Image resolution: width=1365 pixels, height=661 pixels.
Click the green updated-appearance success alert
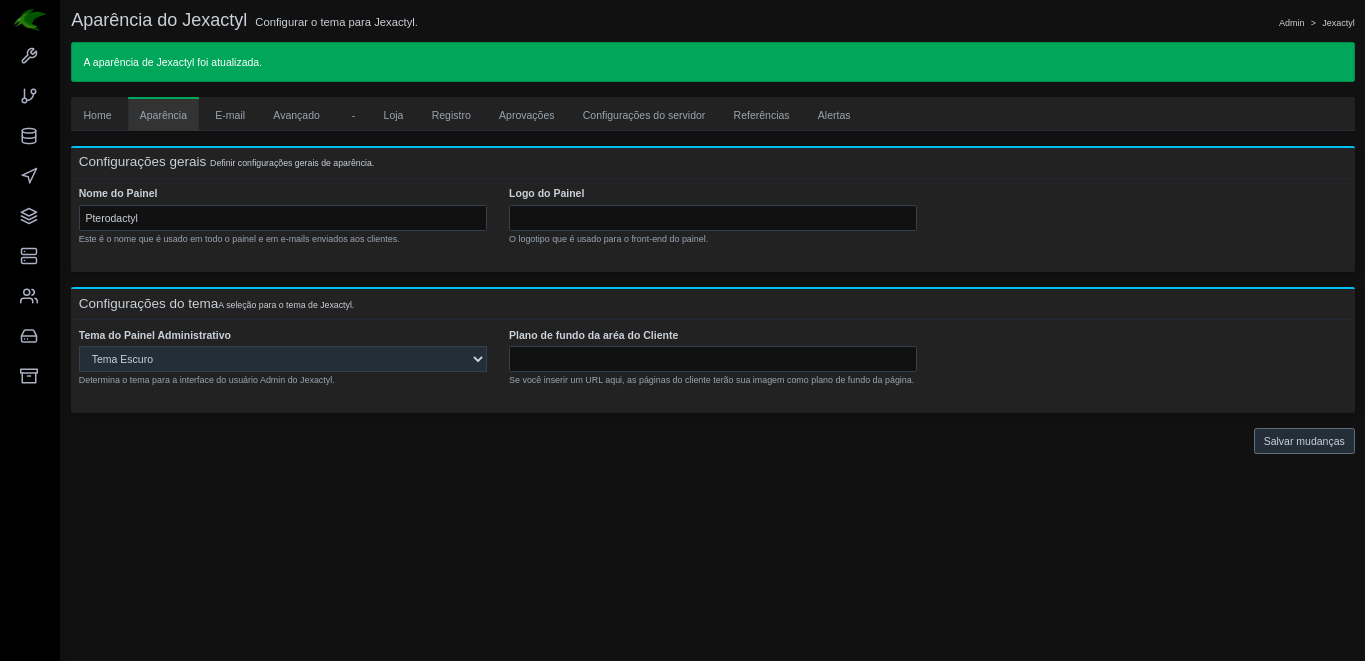[x=713, y=62]
